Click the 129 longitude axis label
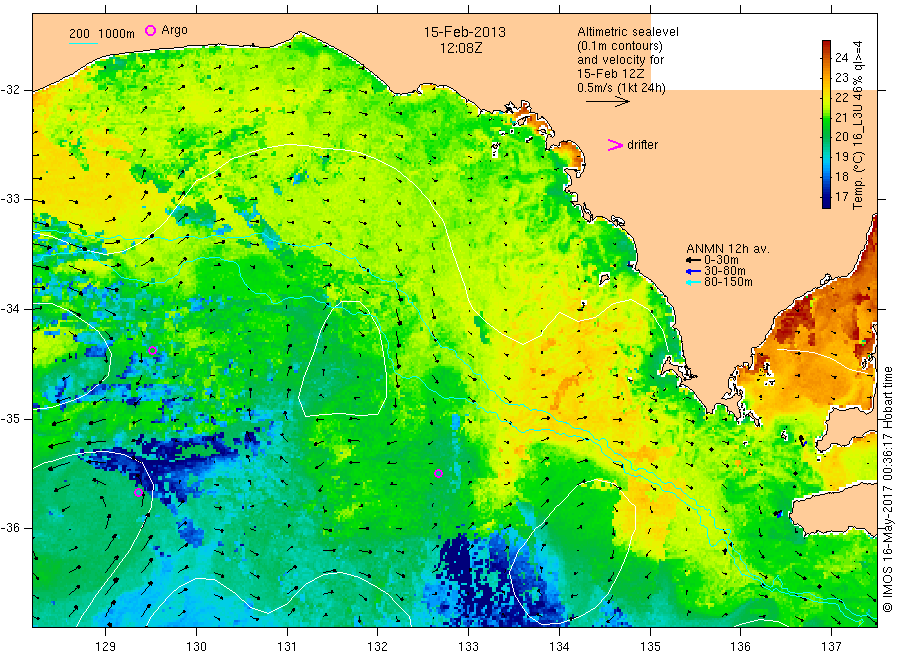 [x=106, y=647]
